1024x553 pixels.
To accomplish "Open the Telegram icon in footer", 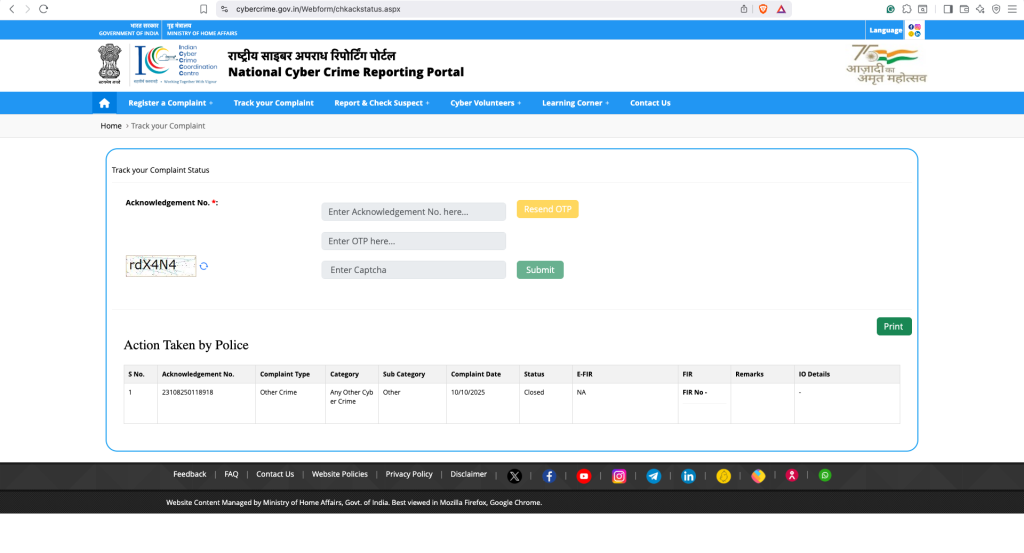I will (x=653, y=476).
